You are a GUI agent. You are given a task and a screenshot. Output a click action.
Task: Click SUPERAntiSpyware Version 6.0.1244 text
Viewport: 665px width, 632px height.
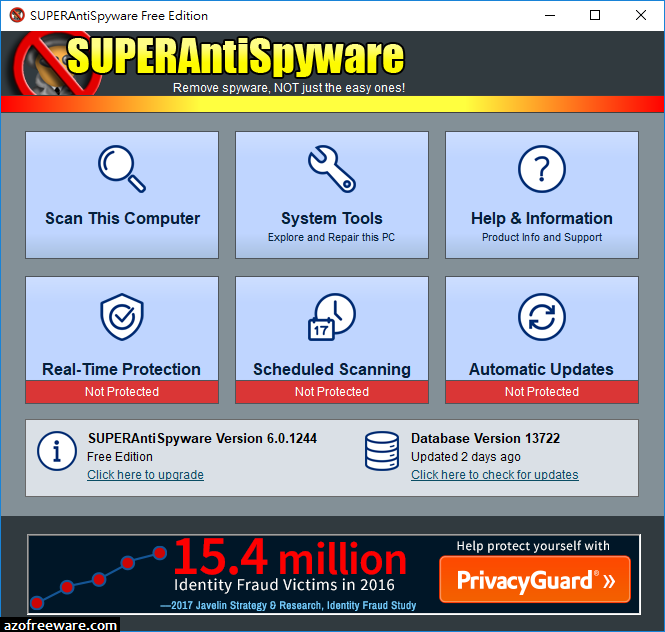[202, 438]
